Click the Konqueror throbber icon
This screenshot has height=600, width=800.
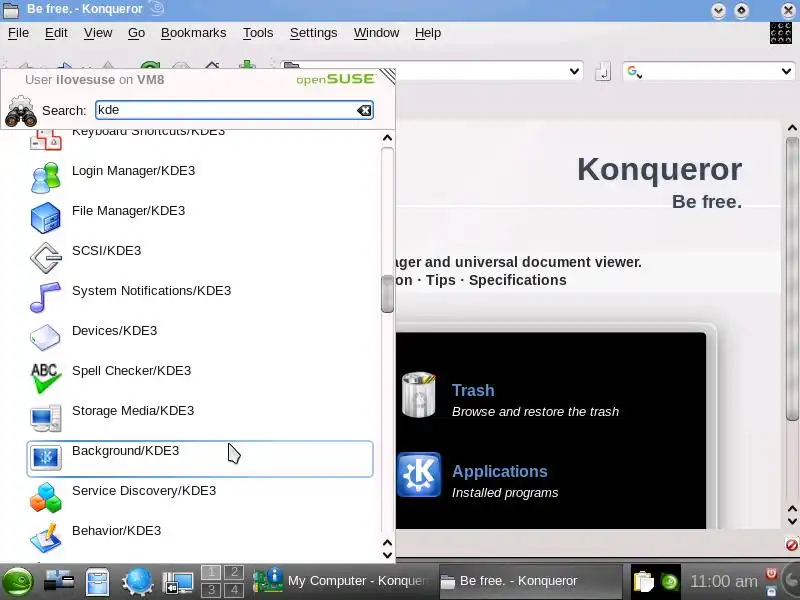781,33
